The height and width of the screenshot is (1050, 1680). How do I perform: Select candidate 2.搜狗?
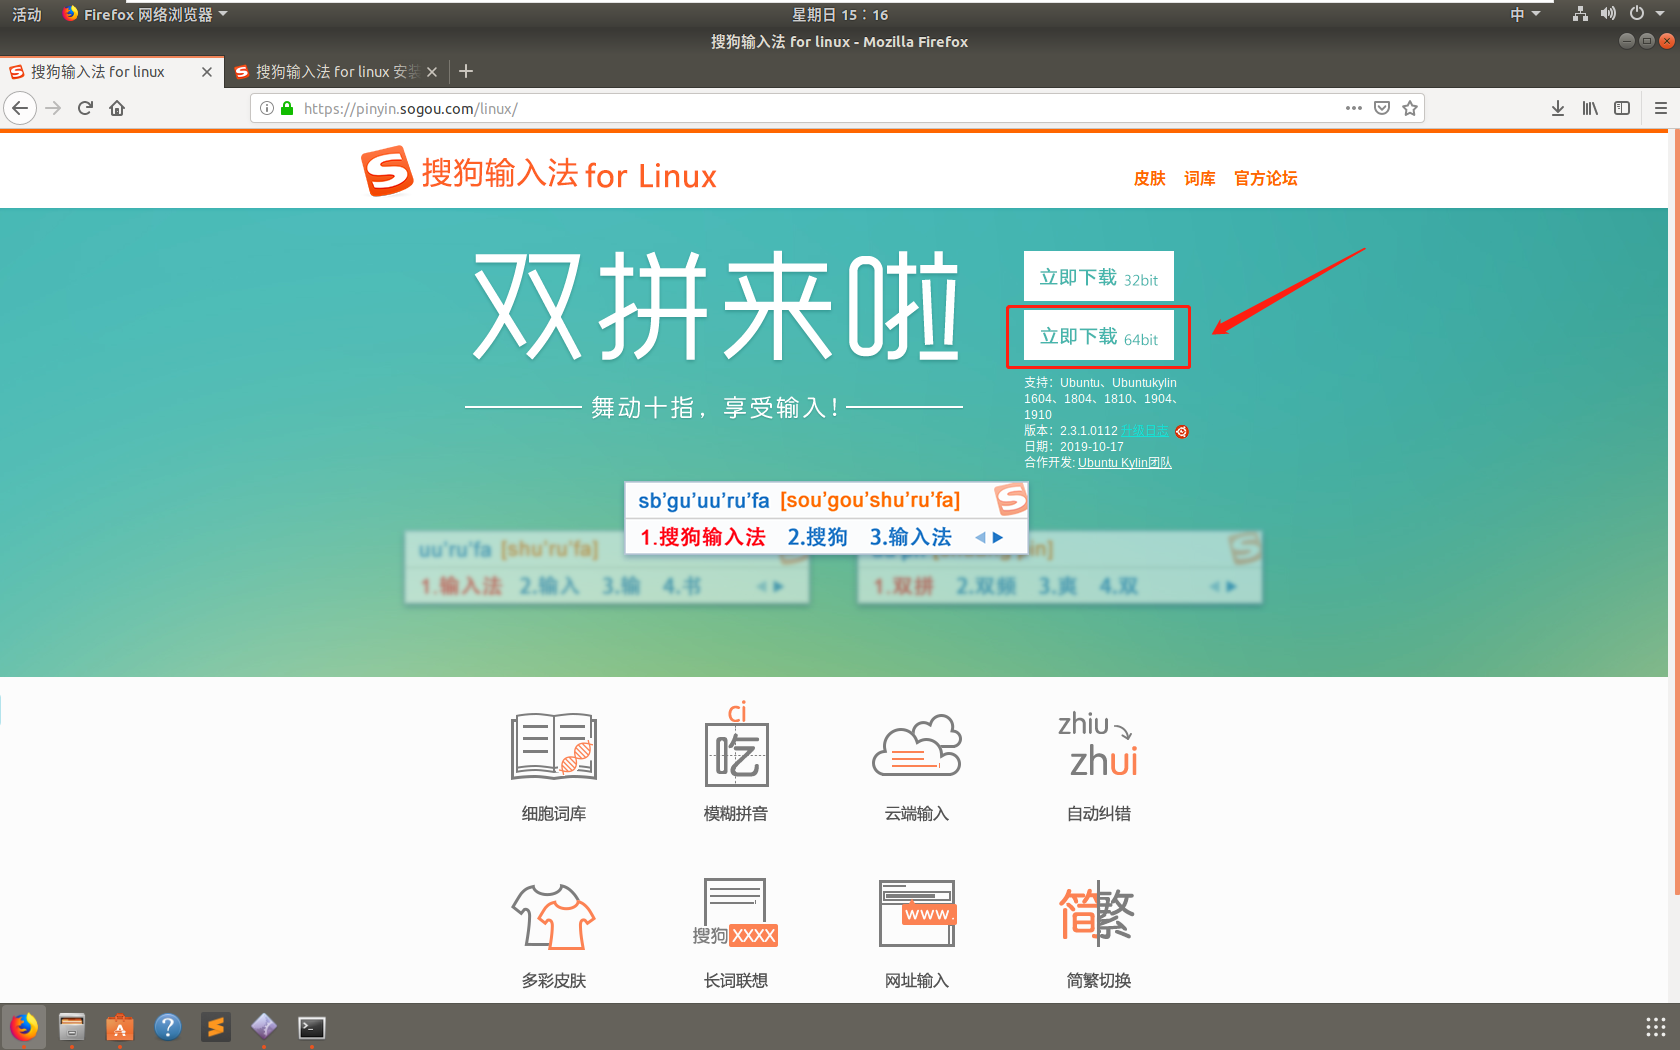[x=818, y=537]
